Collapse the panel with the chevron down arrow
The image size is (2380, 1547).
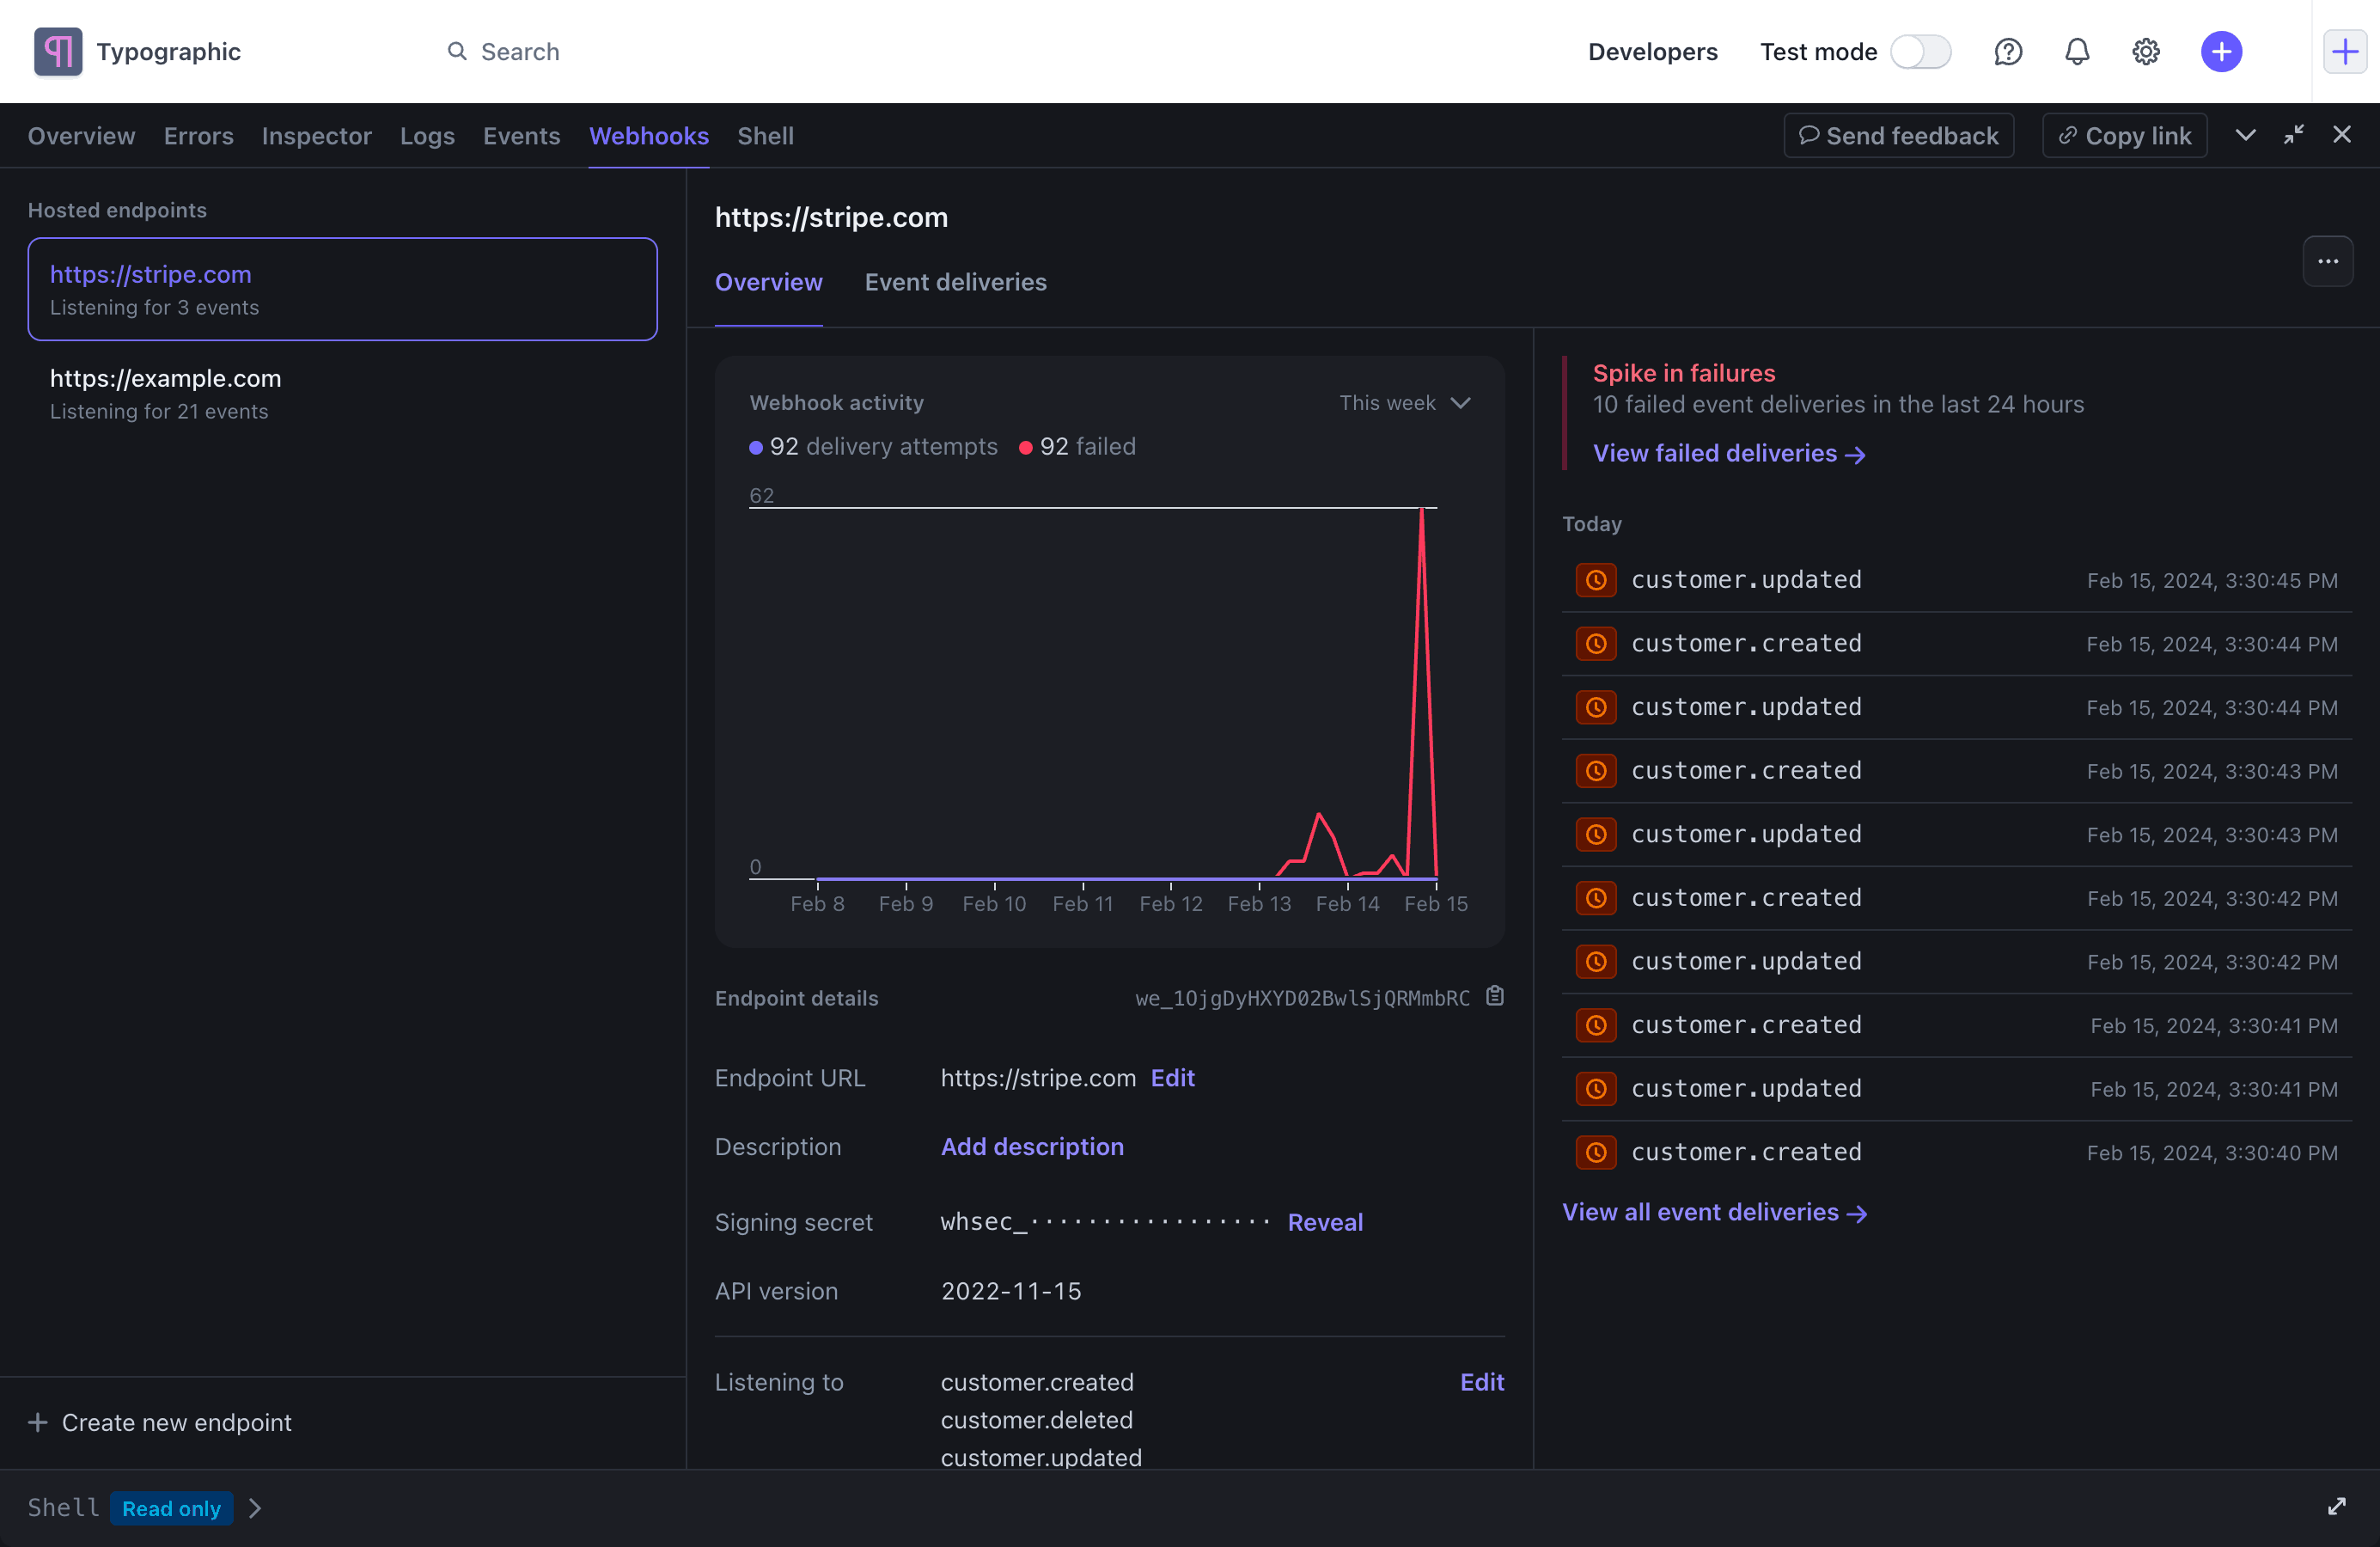point(2246,135)
